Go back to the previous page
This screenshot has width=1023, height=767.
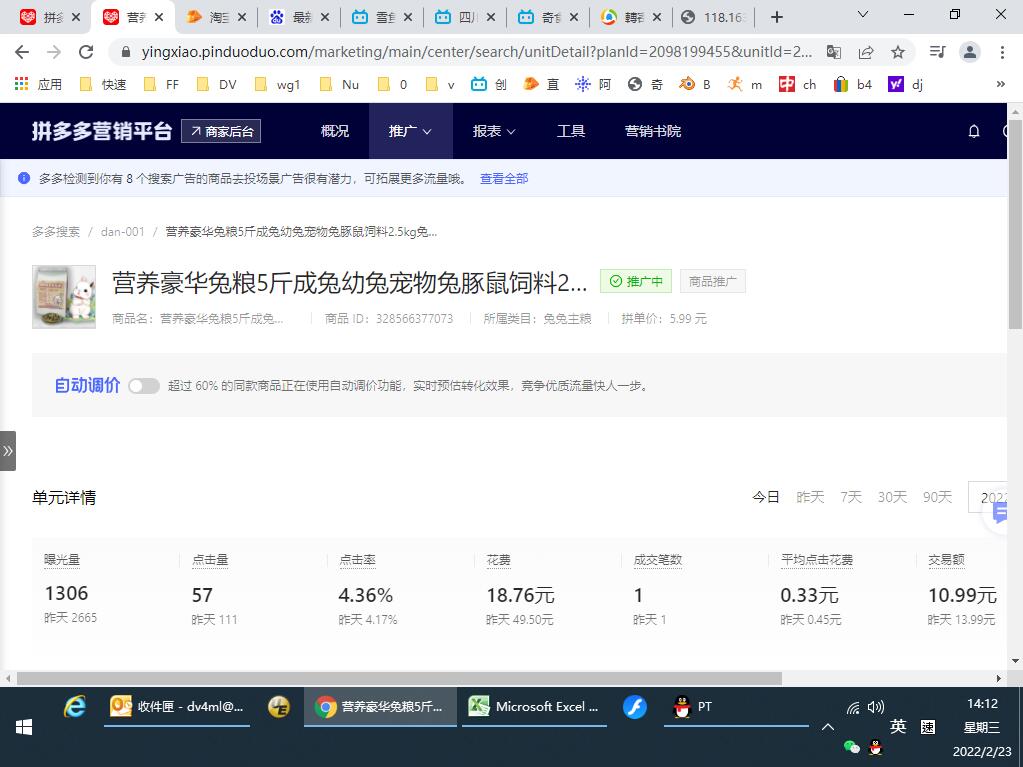[x=22, y=52]
